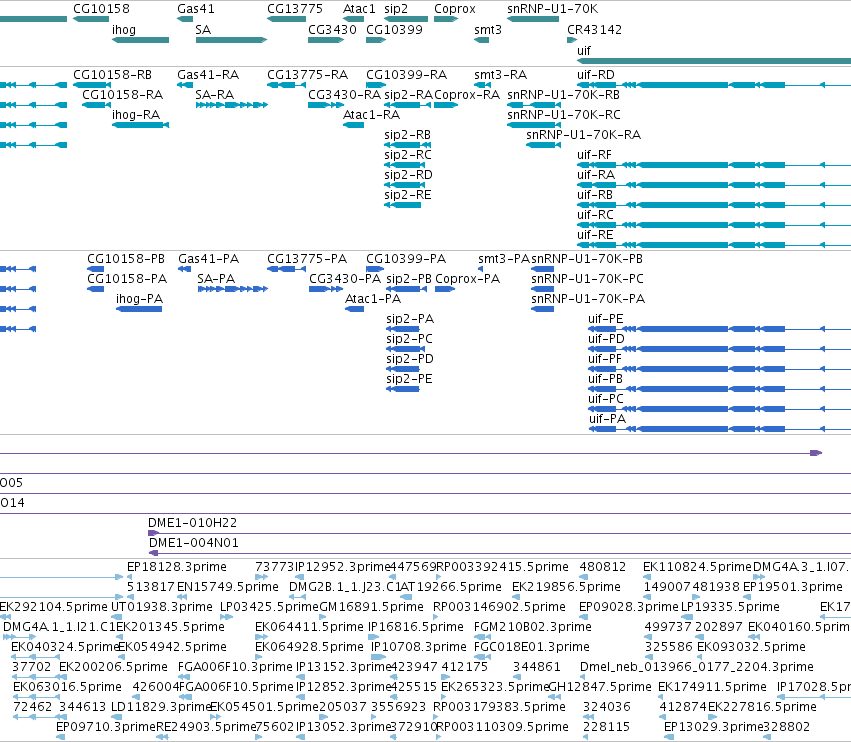
Task: Select transcript ihog-RA
Action: 141,125
